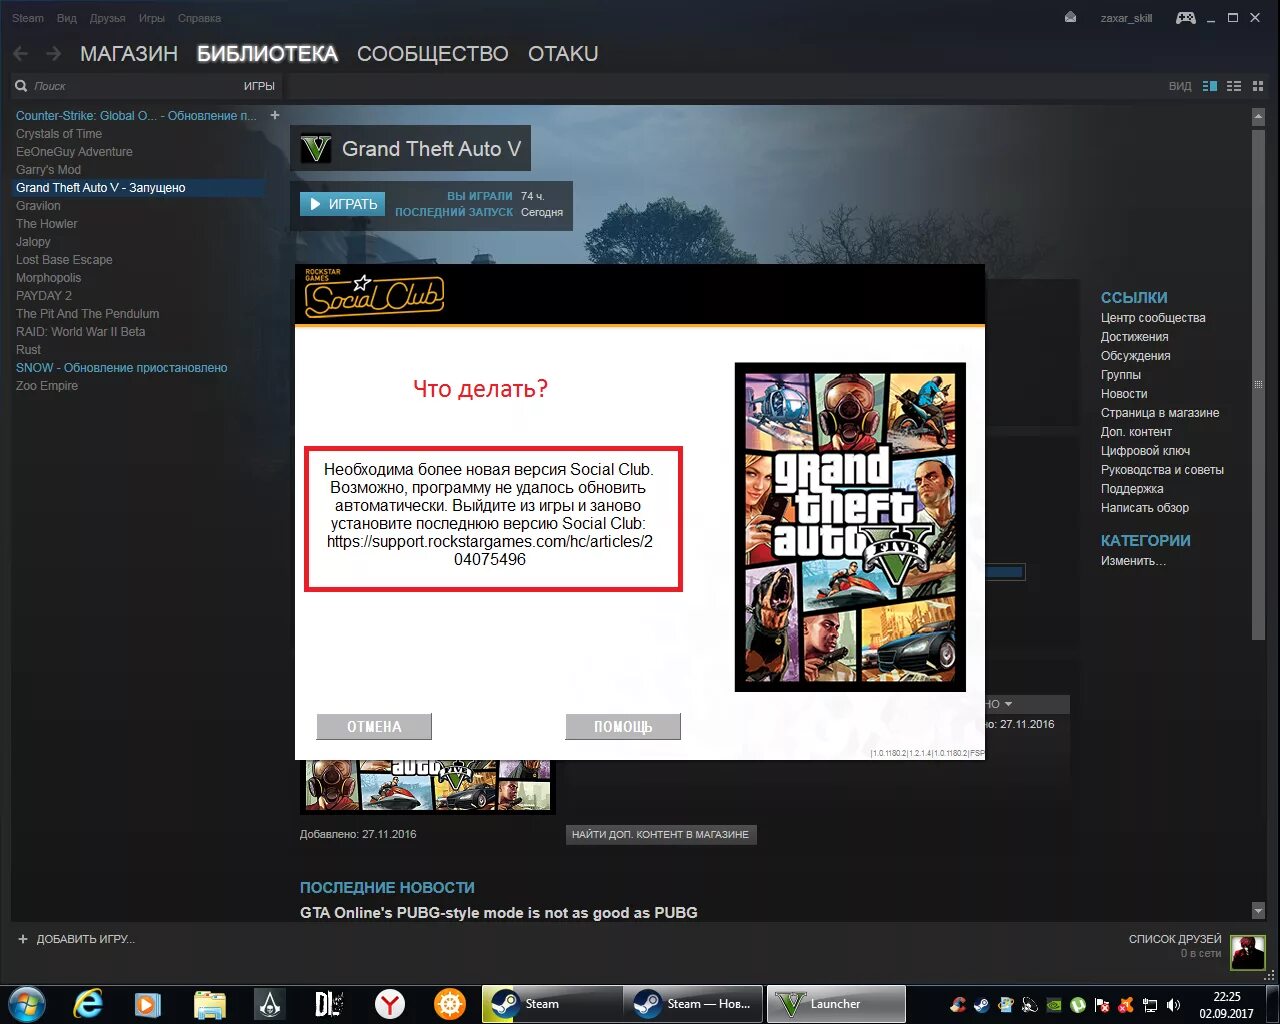Select Rust in the game list
Viewport: 1280px width, 1024px height.
pos(28,350)
